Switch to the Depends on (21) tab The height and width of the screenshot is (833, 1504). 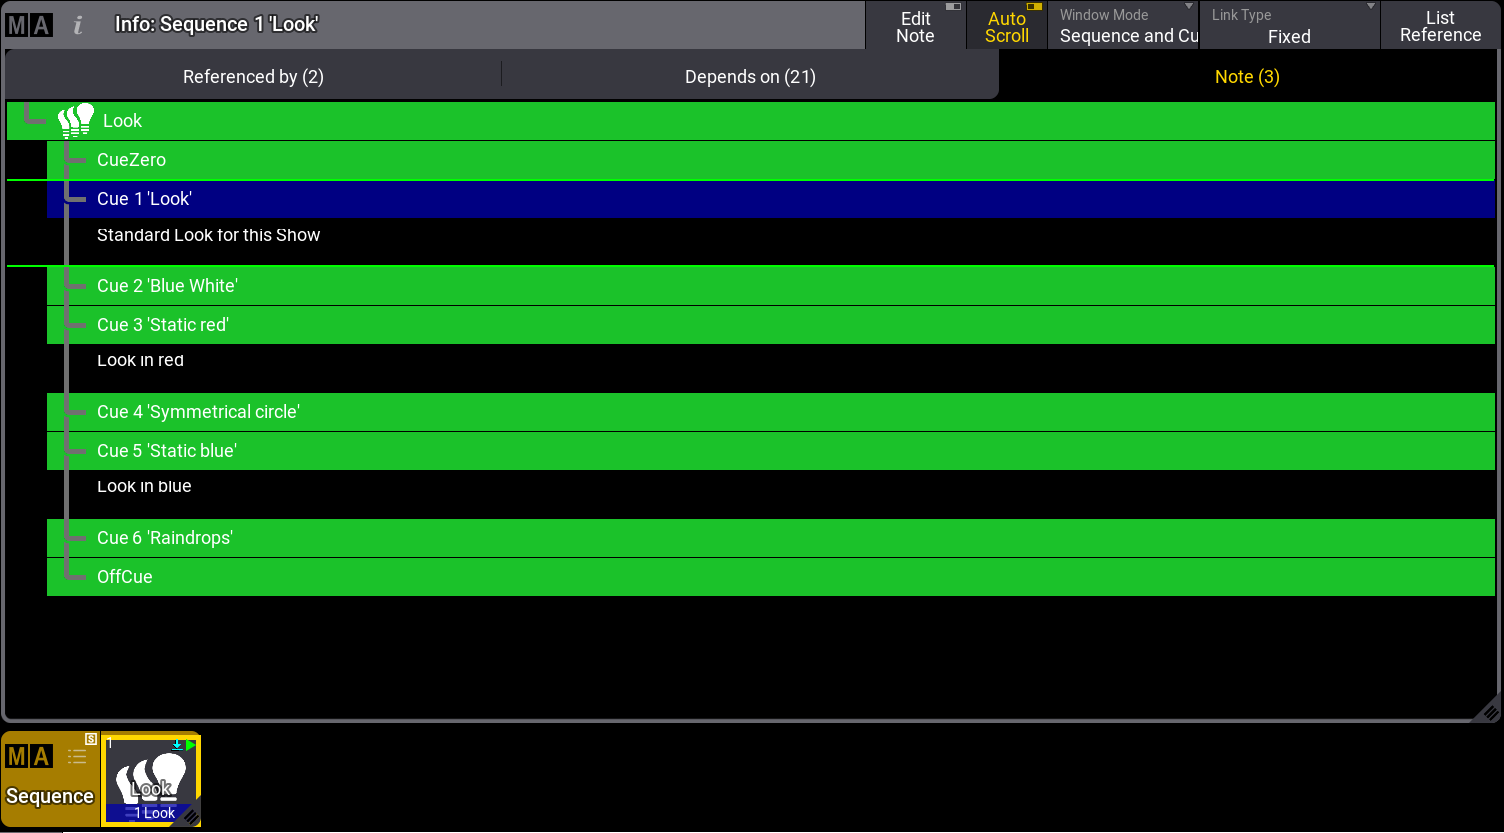coord(750,77)
